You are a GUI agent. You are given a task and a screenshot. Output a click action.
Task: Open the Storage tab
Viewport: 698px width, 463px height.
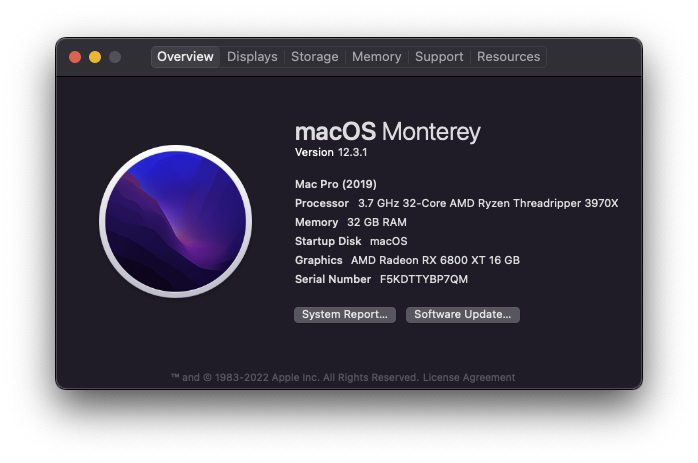tap(315, 57)
